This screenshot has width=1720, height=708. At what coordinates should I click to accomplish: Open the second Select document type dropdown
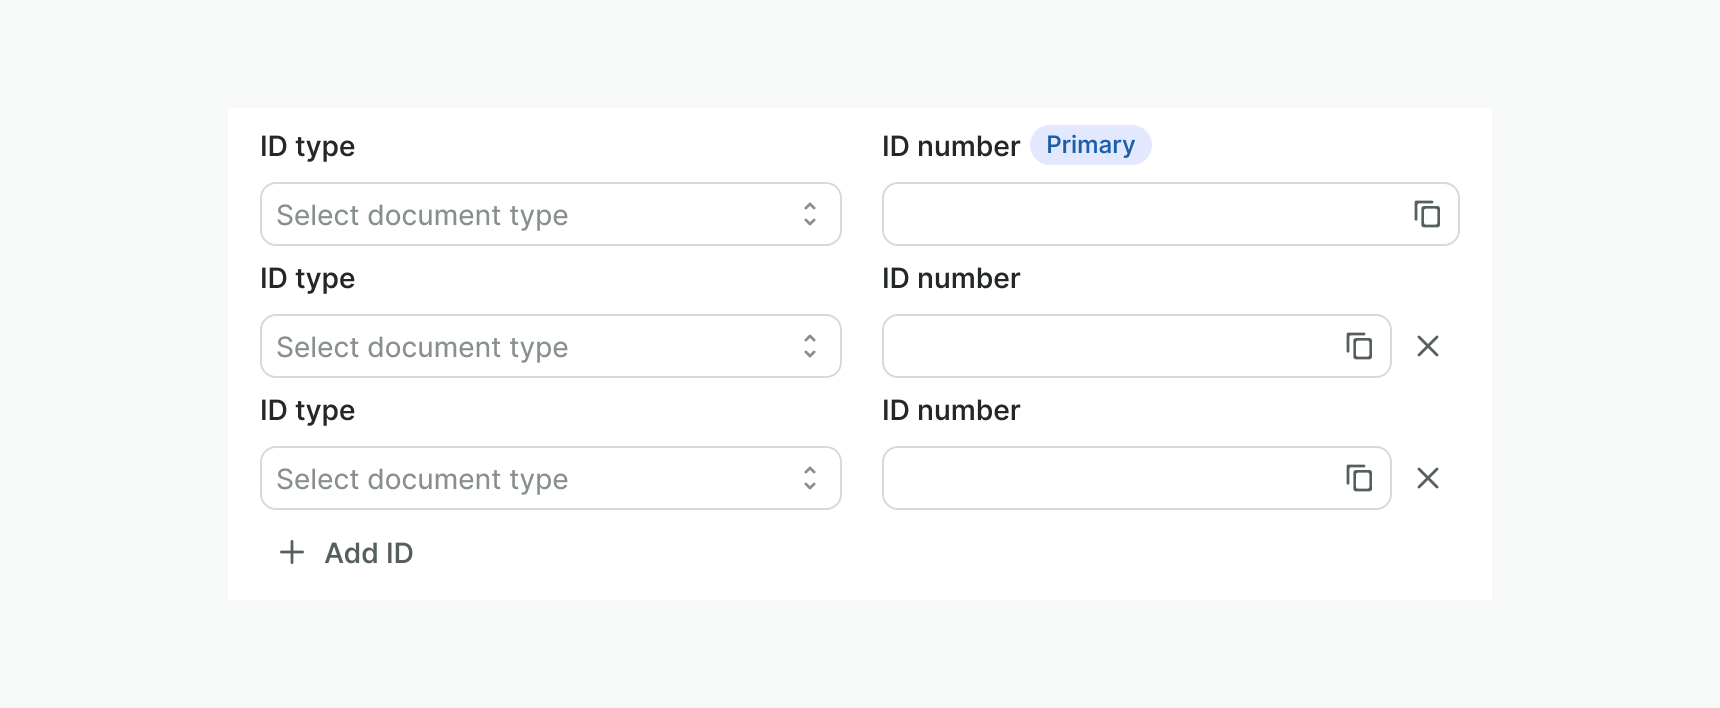point(530,346)
